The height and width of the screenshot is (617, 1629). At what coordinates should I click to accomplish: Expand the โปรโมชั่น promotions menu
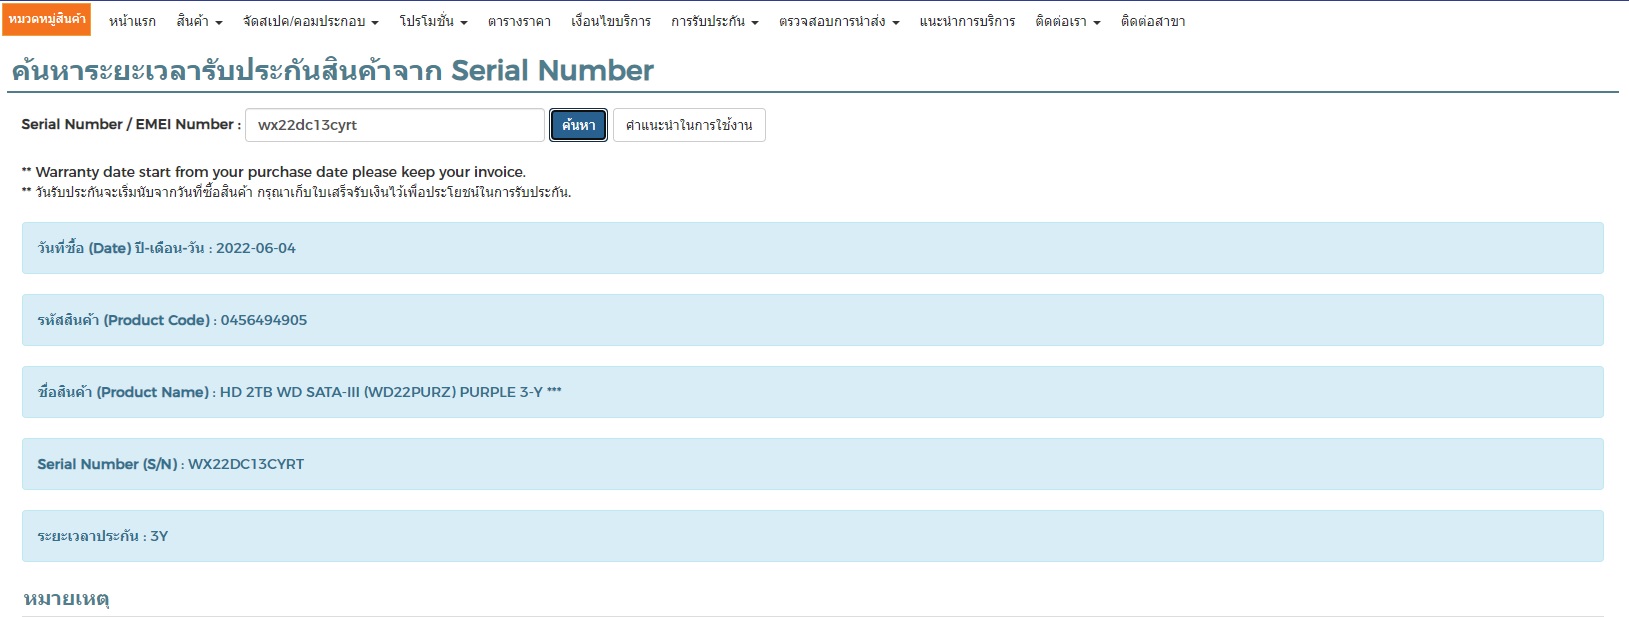(x=433, y=21)
